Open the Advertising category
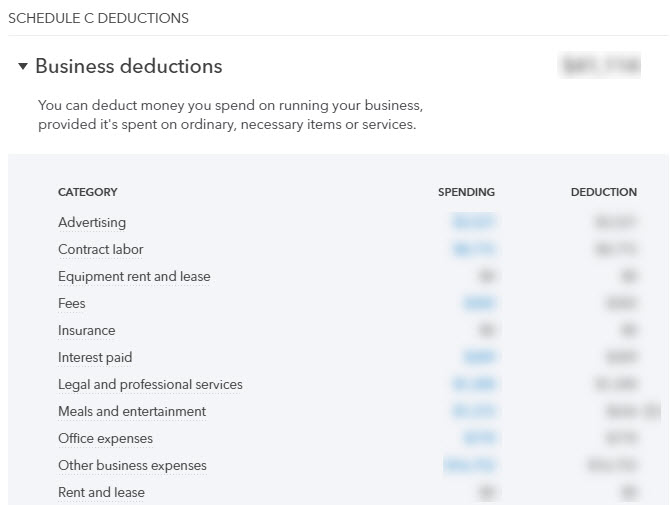This screenshot has height=505, width=670. pyautogui.click(x=92, y=223)
